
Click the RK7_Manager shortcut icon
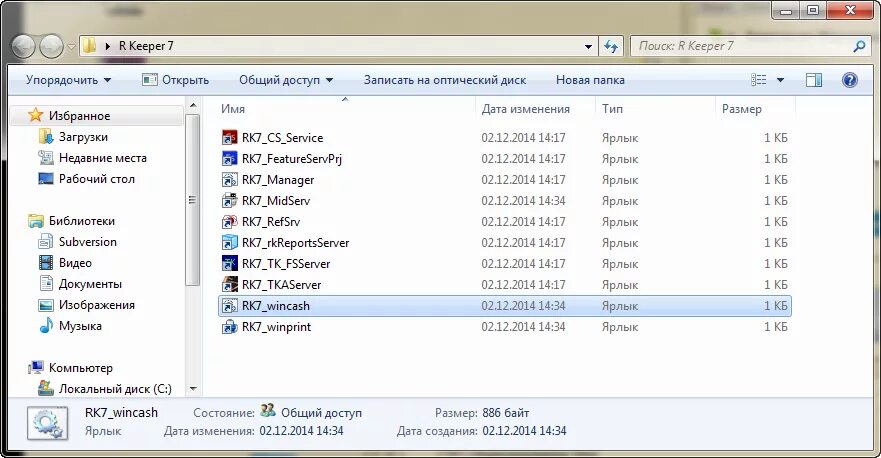[x=229, y=180]
